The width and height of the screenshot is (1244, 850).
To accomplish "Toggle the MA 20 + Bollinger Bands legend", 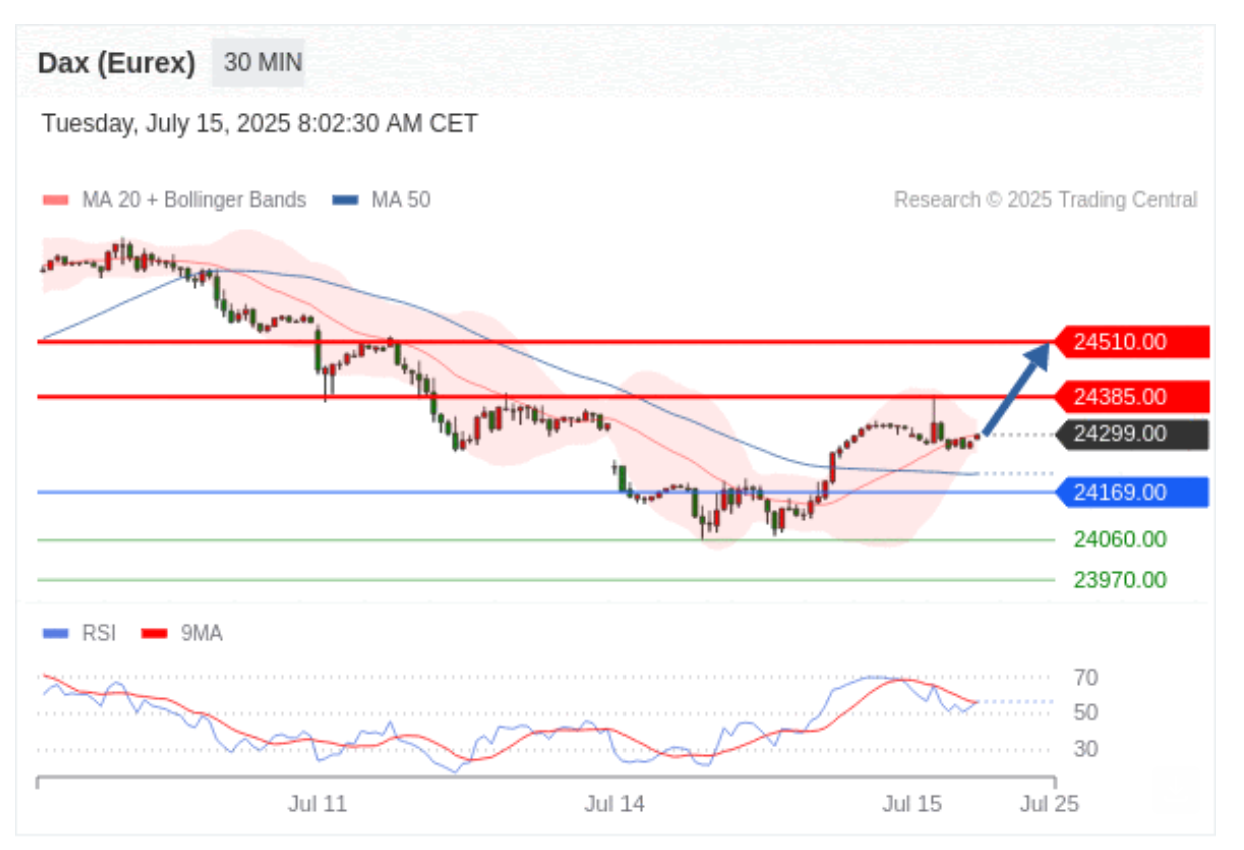I will [x=174, y=200].
